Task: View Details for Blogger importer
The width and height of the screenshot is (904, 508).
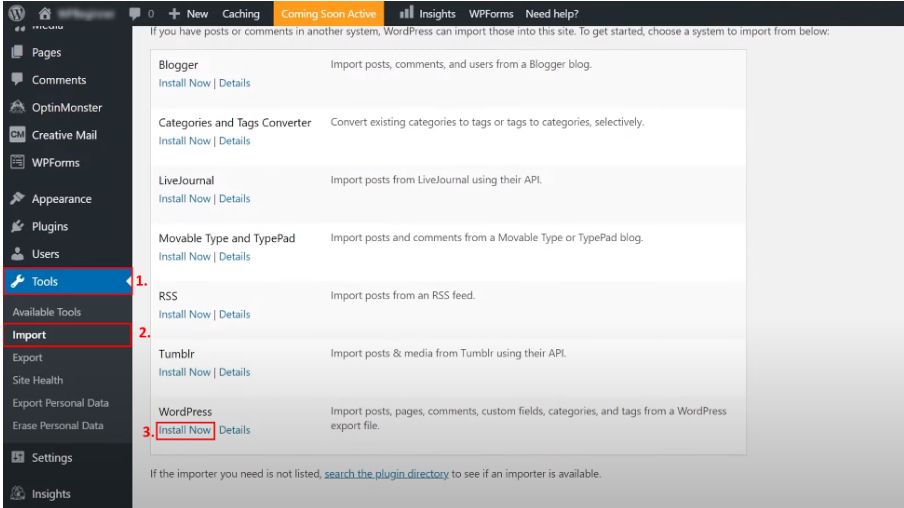Action: [x=235, y=83]
